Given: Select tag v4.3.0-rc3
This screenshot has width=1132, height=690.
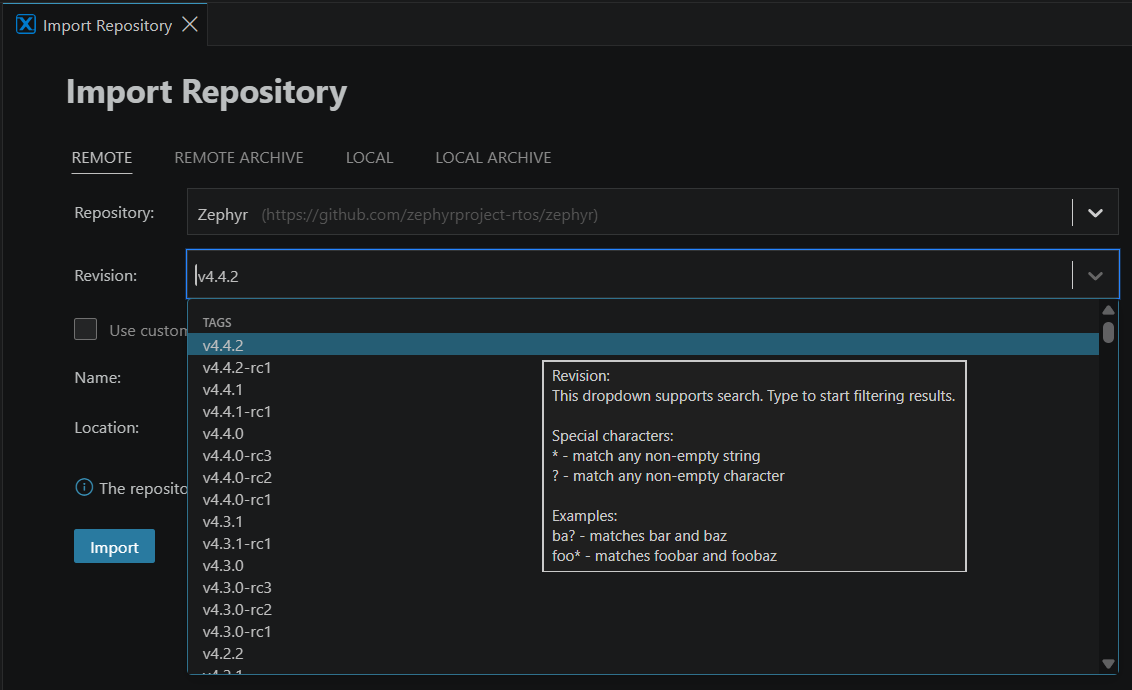Looking at the screenshot, I should click(x=643, y=588).
